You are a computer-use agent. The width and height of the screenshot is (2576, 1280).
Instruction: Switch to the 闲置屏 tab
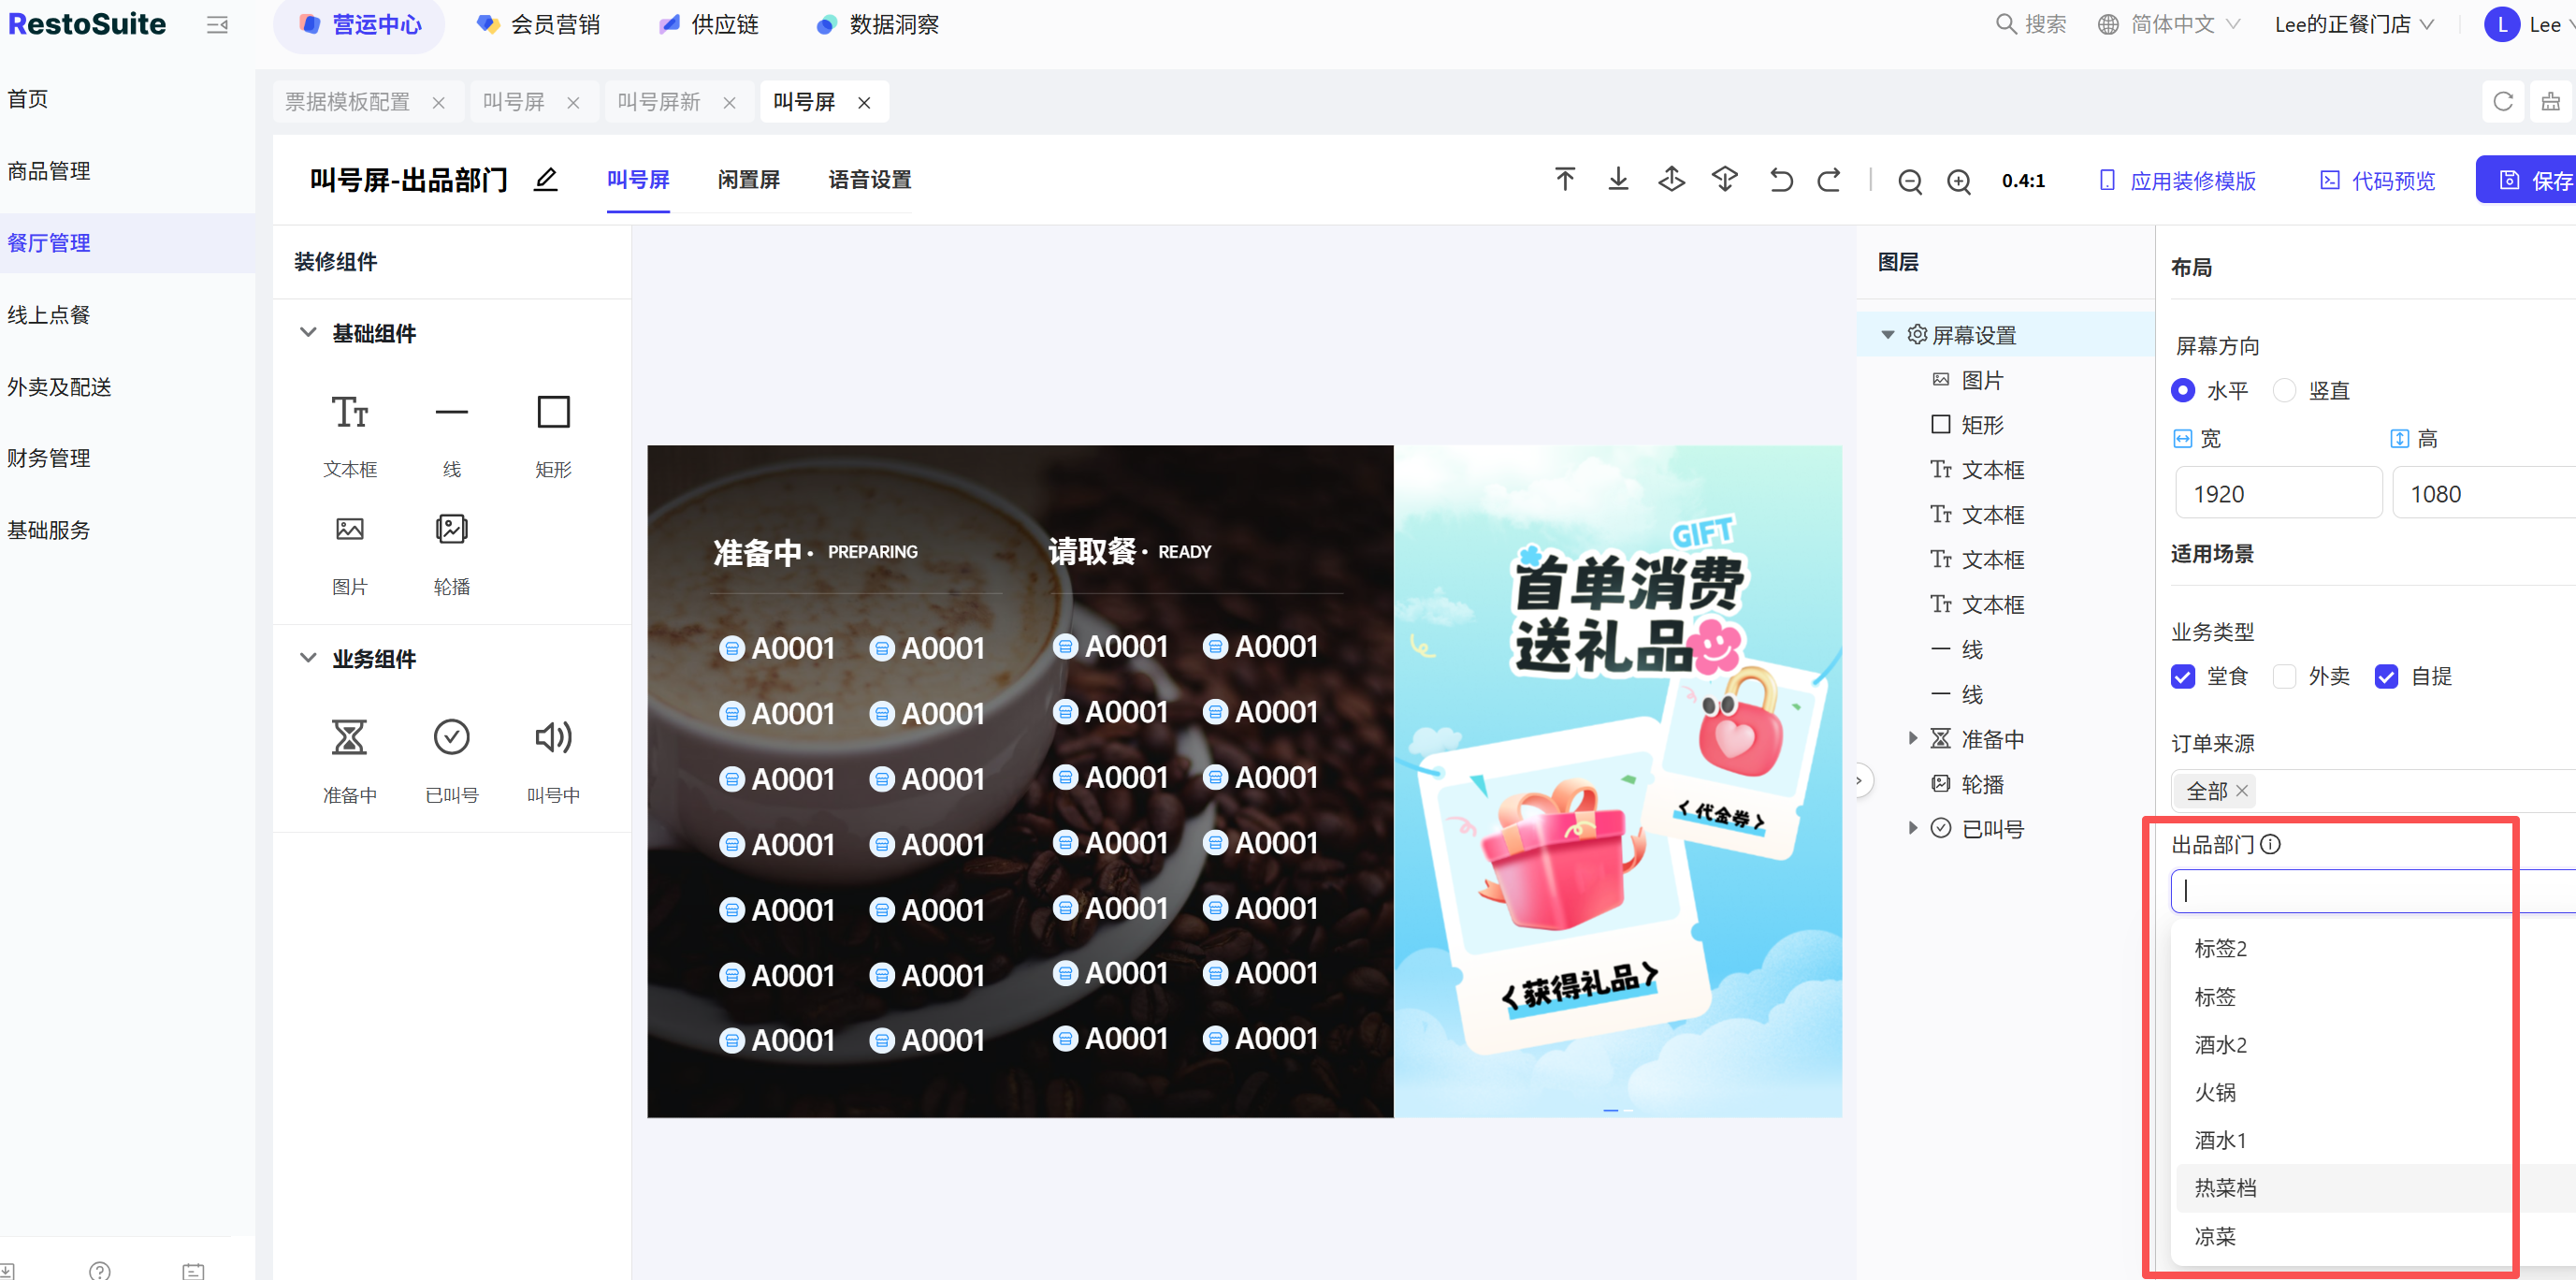(748, 180)
